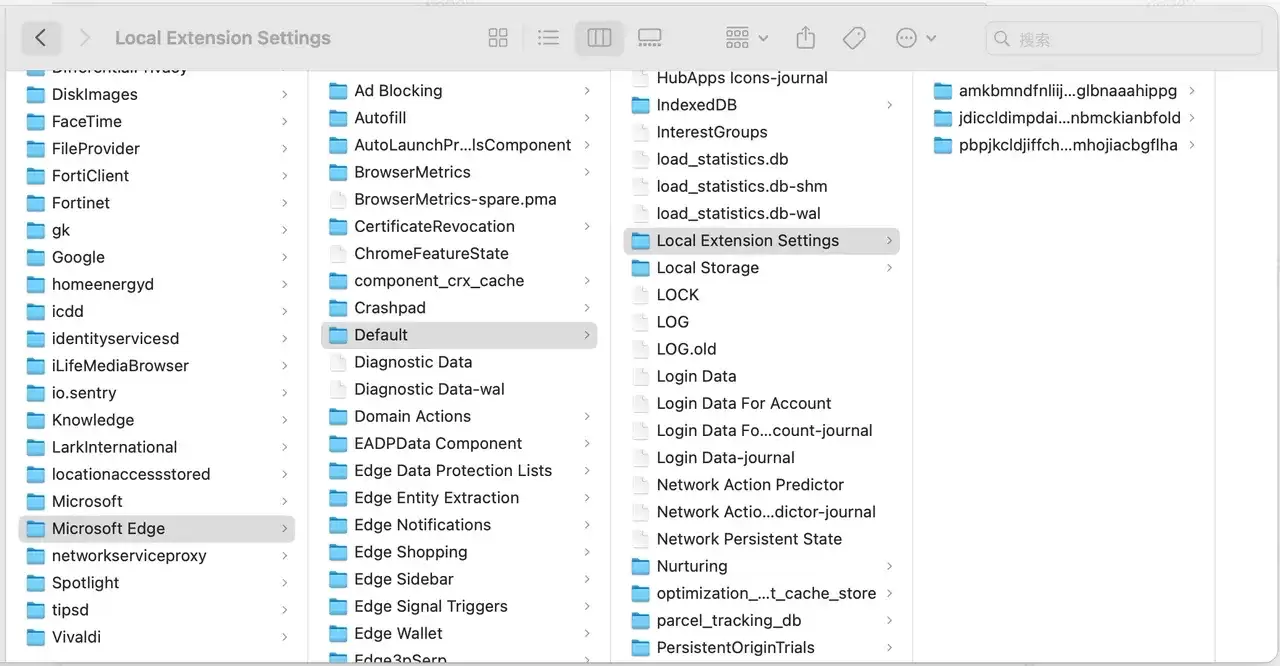Screen dimensions: 1280x666
Task: Select the EADPData Component folder
Action: click(459, 443)
